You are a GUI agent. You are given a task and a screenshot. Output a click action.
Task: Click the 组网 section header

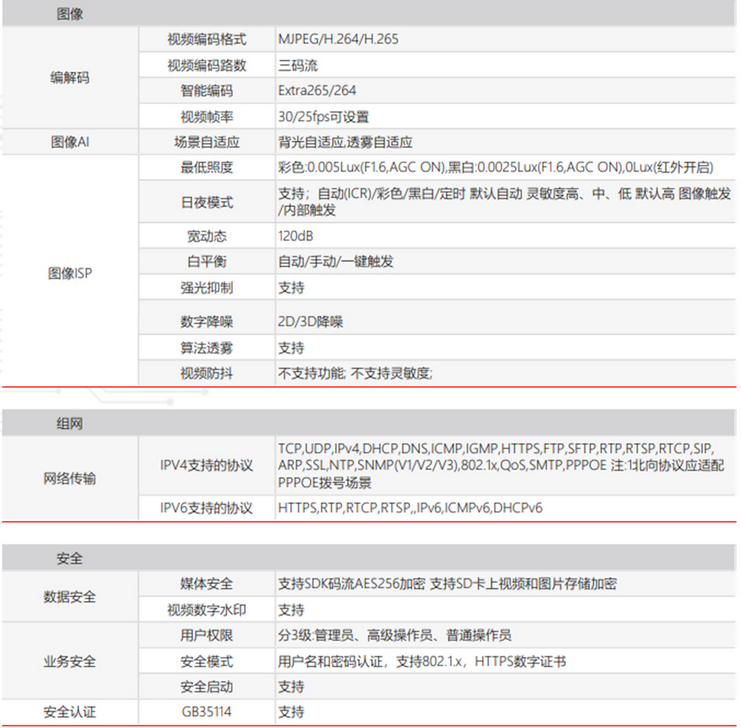(69, 423)
